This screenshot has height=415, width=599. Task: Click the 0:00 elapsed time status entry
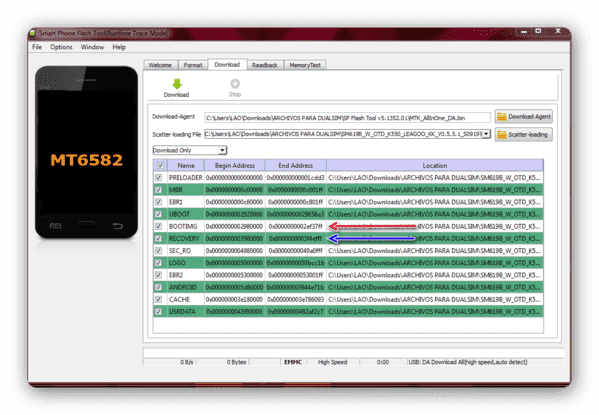tap(383, 362)
